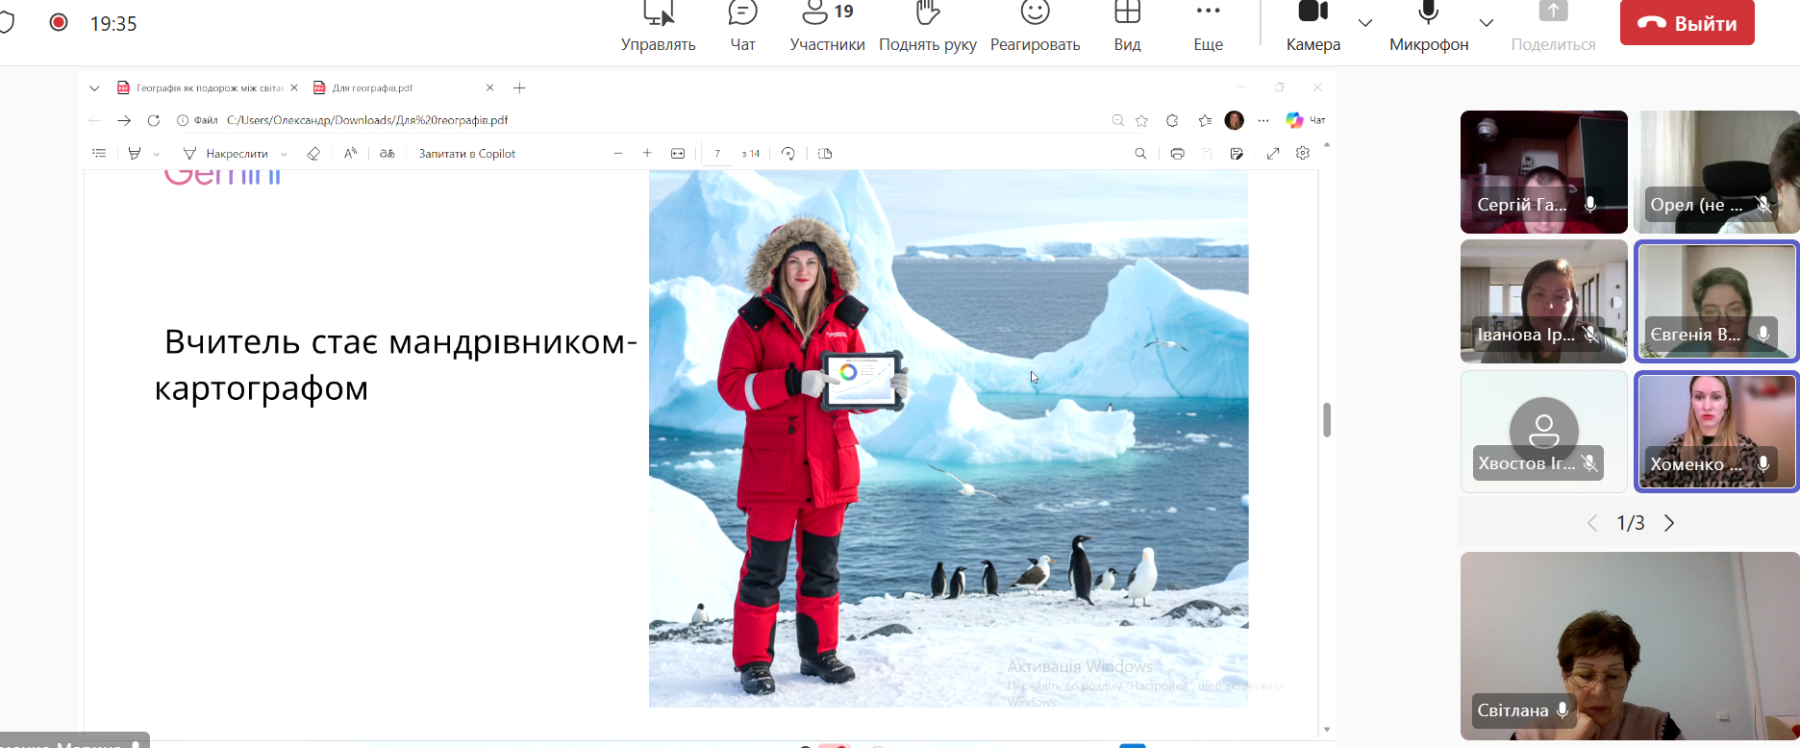Image resolution: width=1800 pixels, height=748 pixels.
Task: Leave the meeting with Выйти button
Action: click(x=1687, y=23)
